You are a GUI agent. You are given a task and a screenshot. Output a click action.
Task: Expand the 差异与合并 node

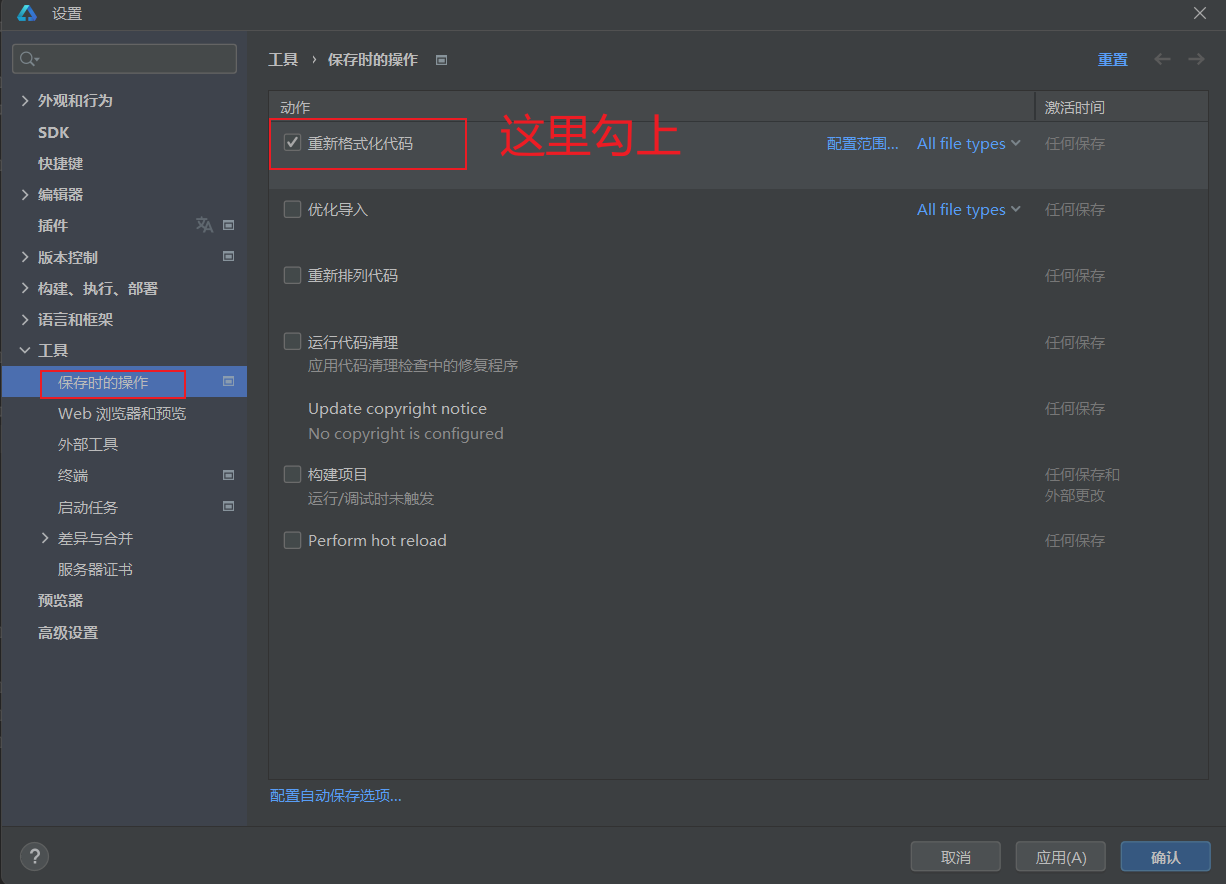[44, 538]
